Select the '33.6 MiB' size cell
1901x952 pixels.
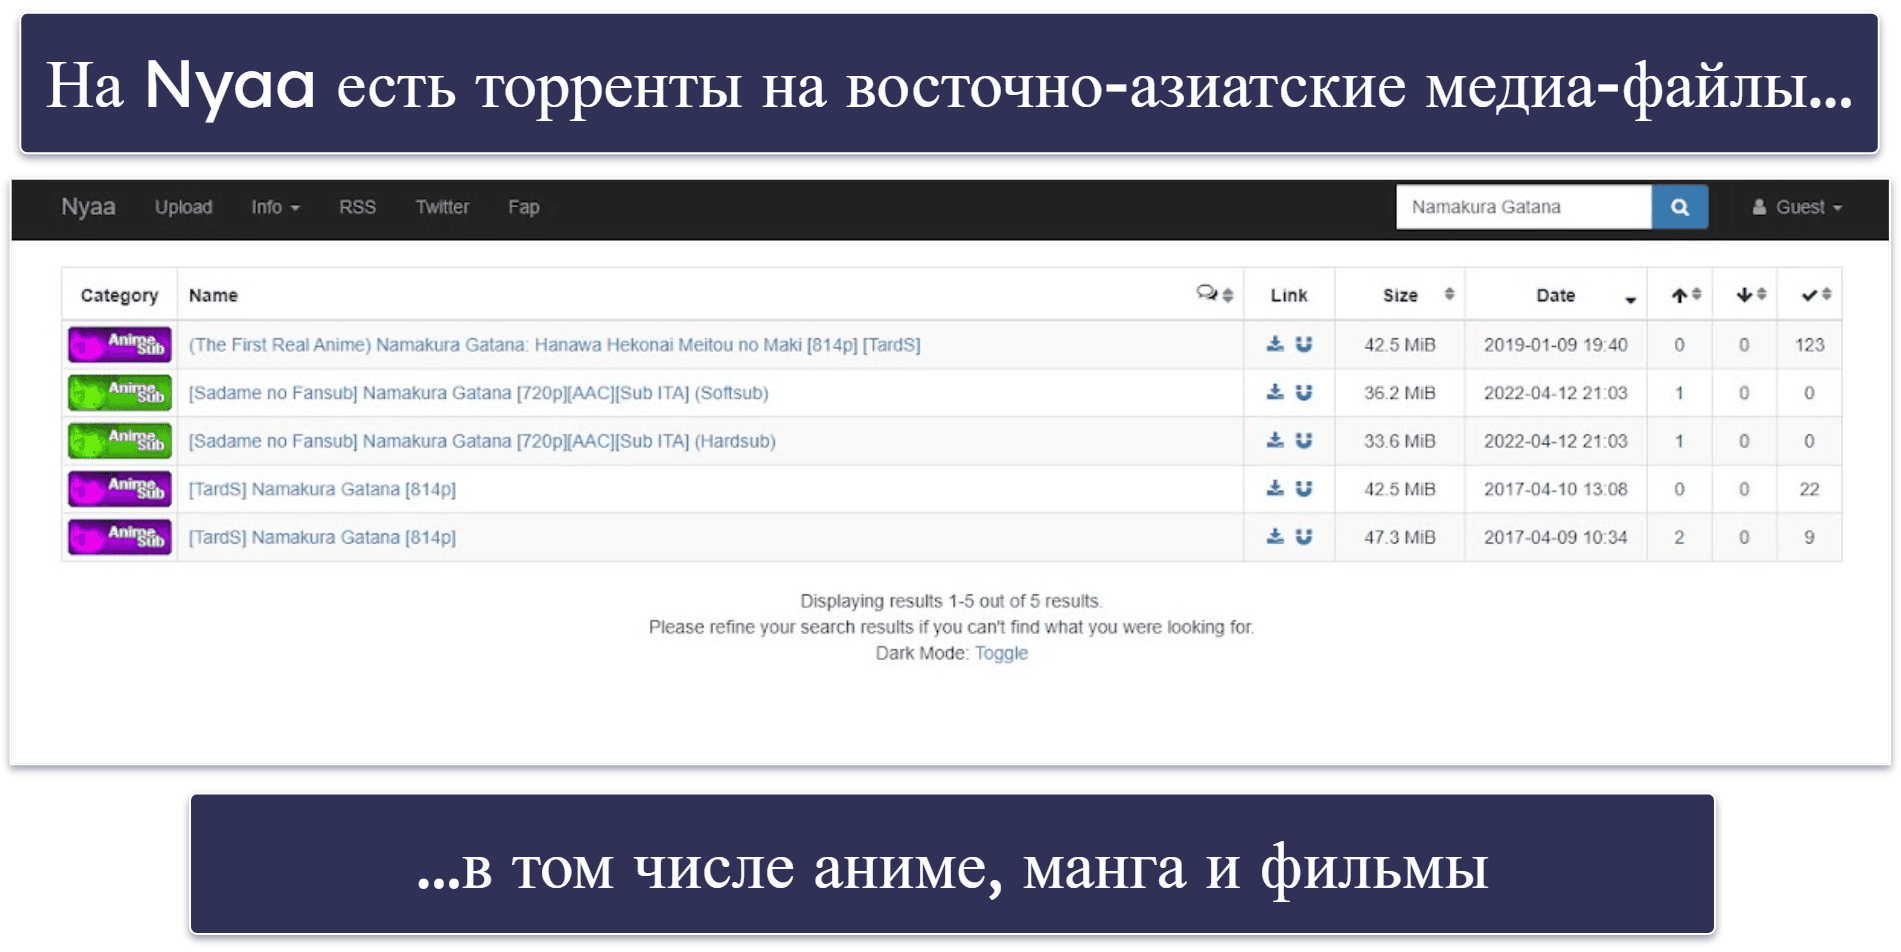(1400, 441)
